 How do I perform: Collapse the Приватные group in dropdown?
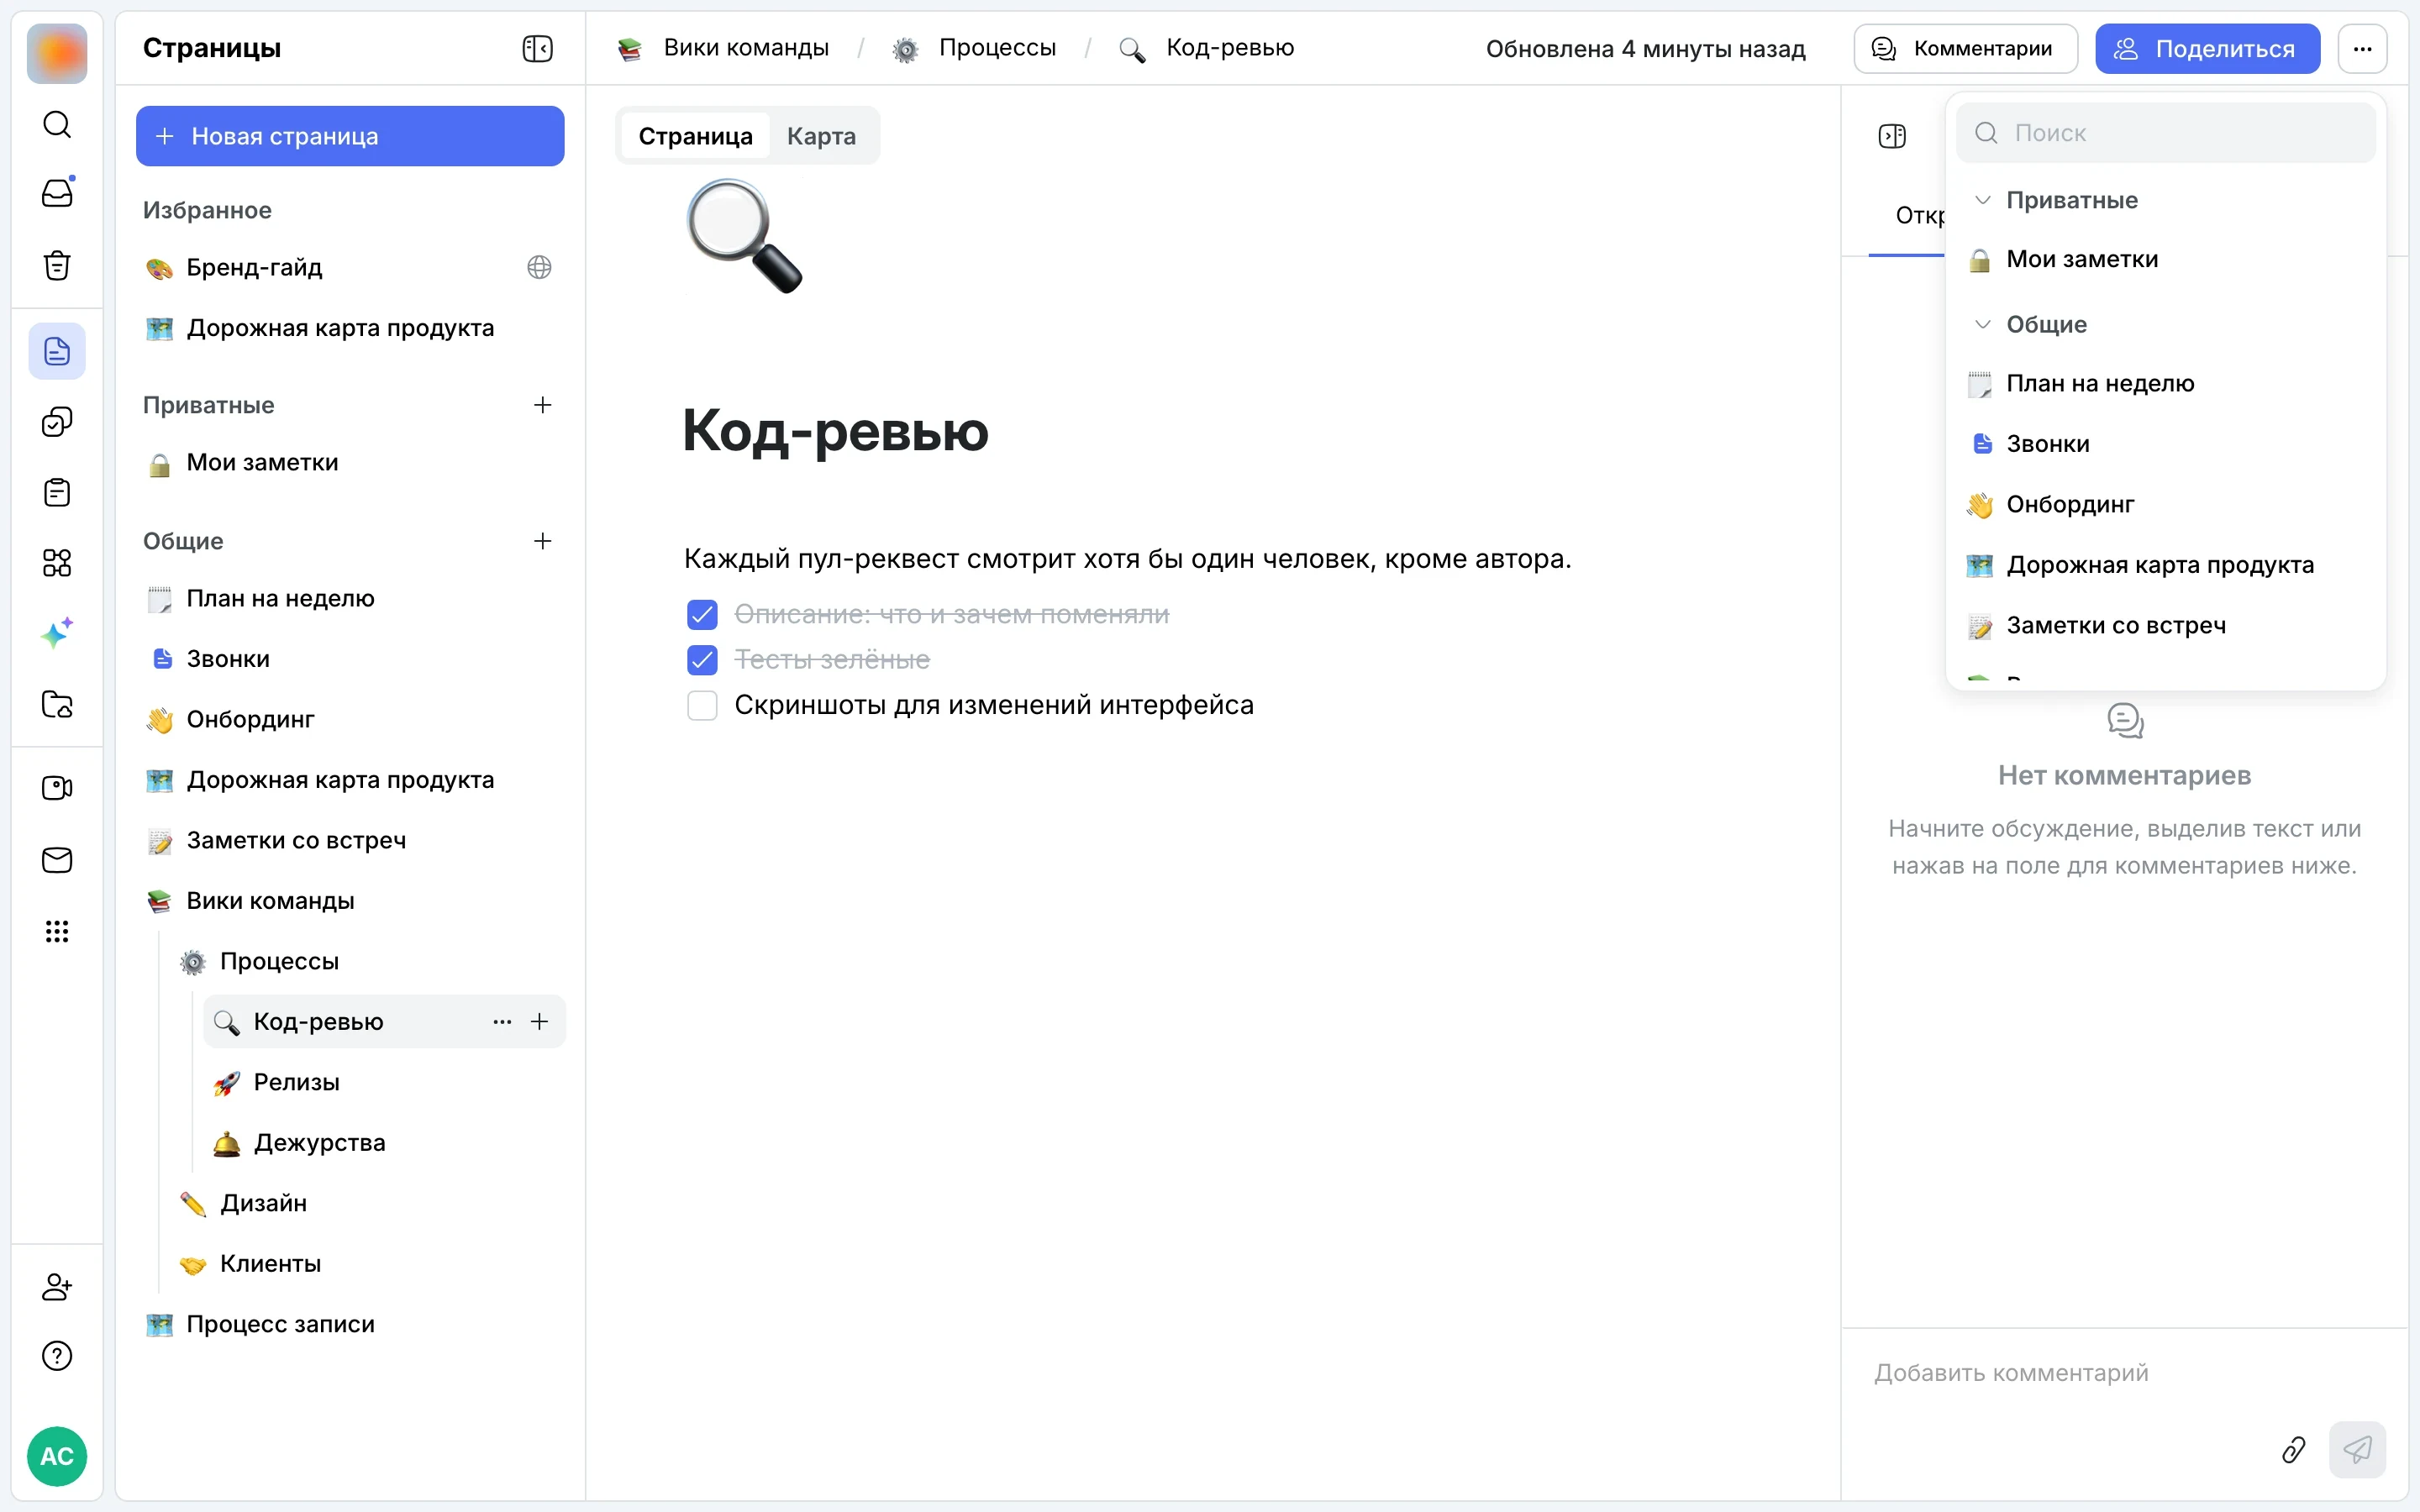pos(1982,200)
